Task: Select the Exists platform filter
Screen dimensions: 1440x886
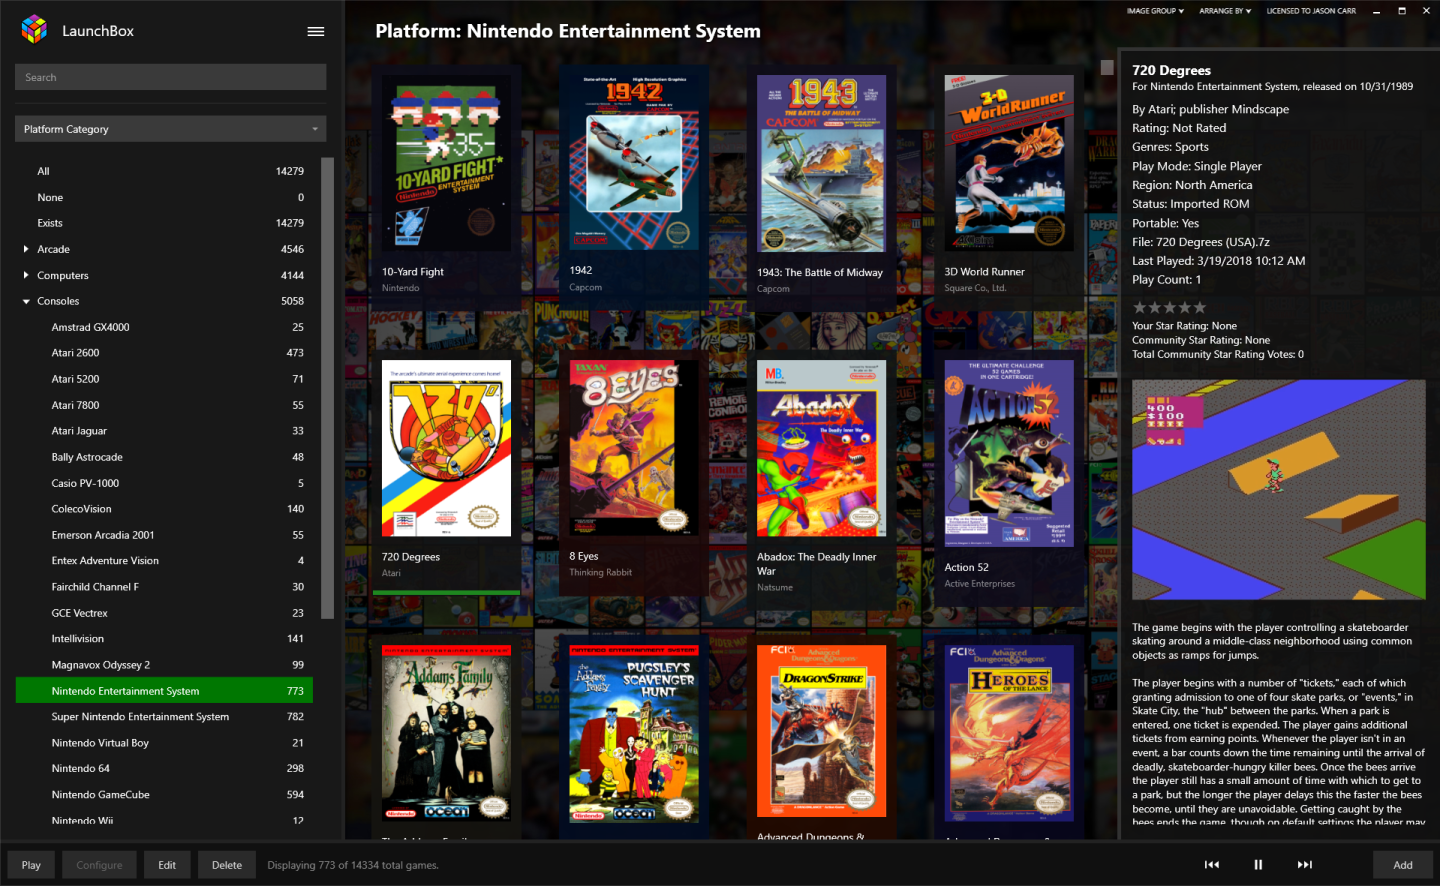Action: [x=164, y=223]
